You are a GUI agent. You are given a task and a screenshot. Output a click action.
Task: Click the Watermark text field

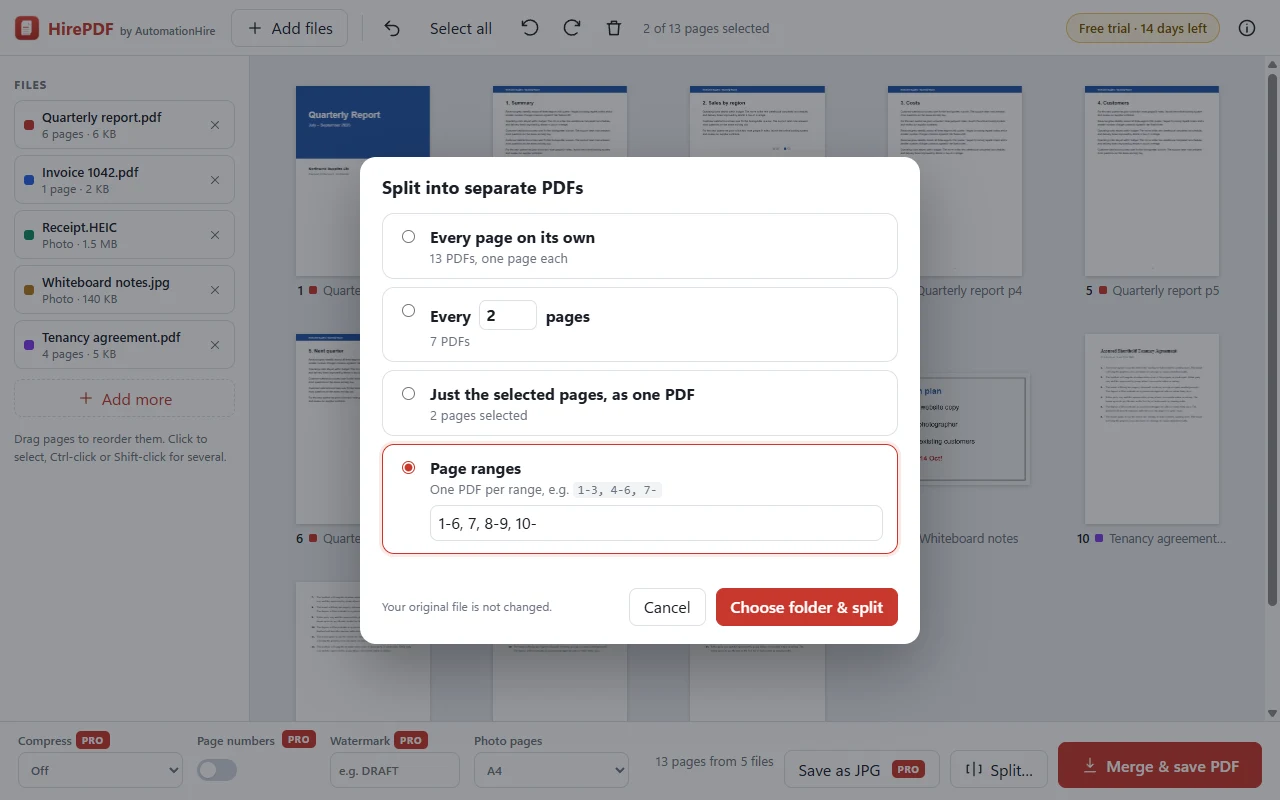click(x=395, y=770)
